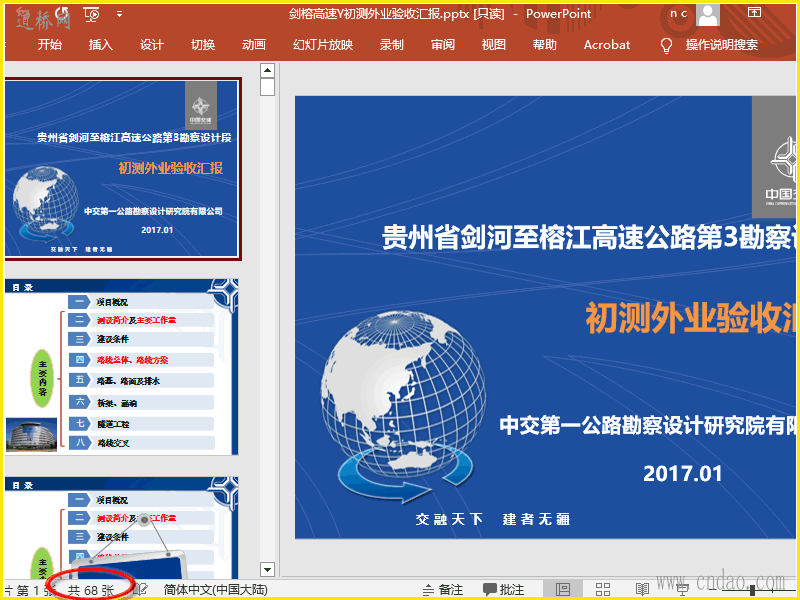Click thumbnail pane scroll up arrow
The image size is (800, 600).
point(267,70)
